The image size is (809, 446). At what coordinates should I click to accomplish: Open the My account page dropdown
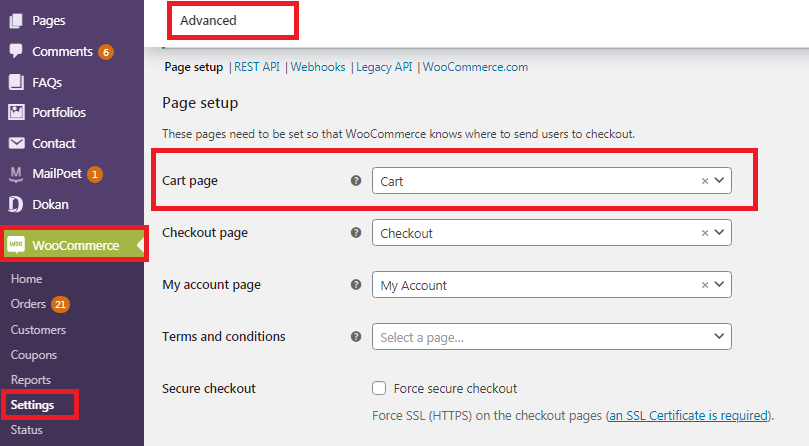click(x=552, y=284)
